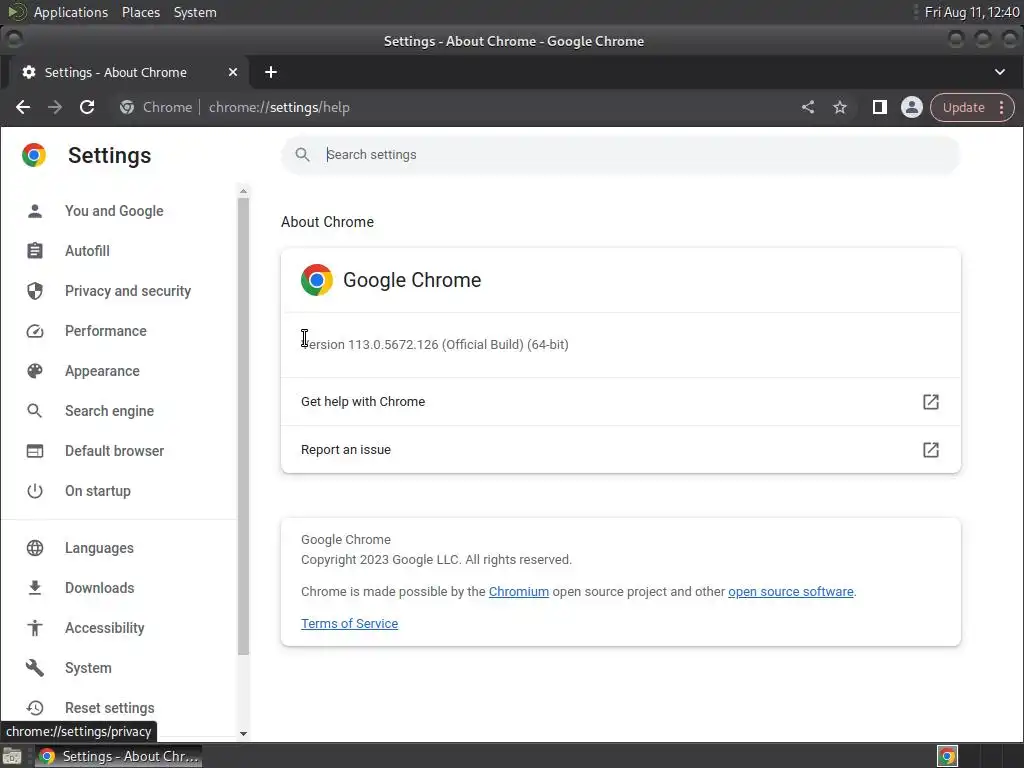Click the shield icon beside Privacy and security
This screenshot has width=1024, height=768.
(x=35, y=291)
